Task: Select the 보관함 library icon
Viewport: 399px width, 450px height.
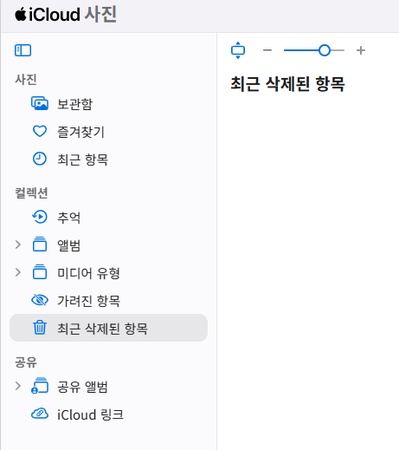Action: coord(40,104)
